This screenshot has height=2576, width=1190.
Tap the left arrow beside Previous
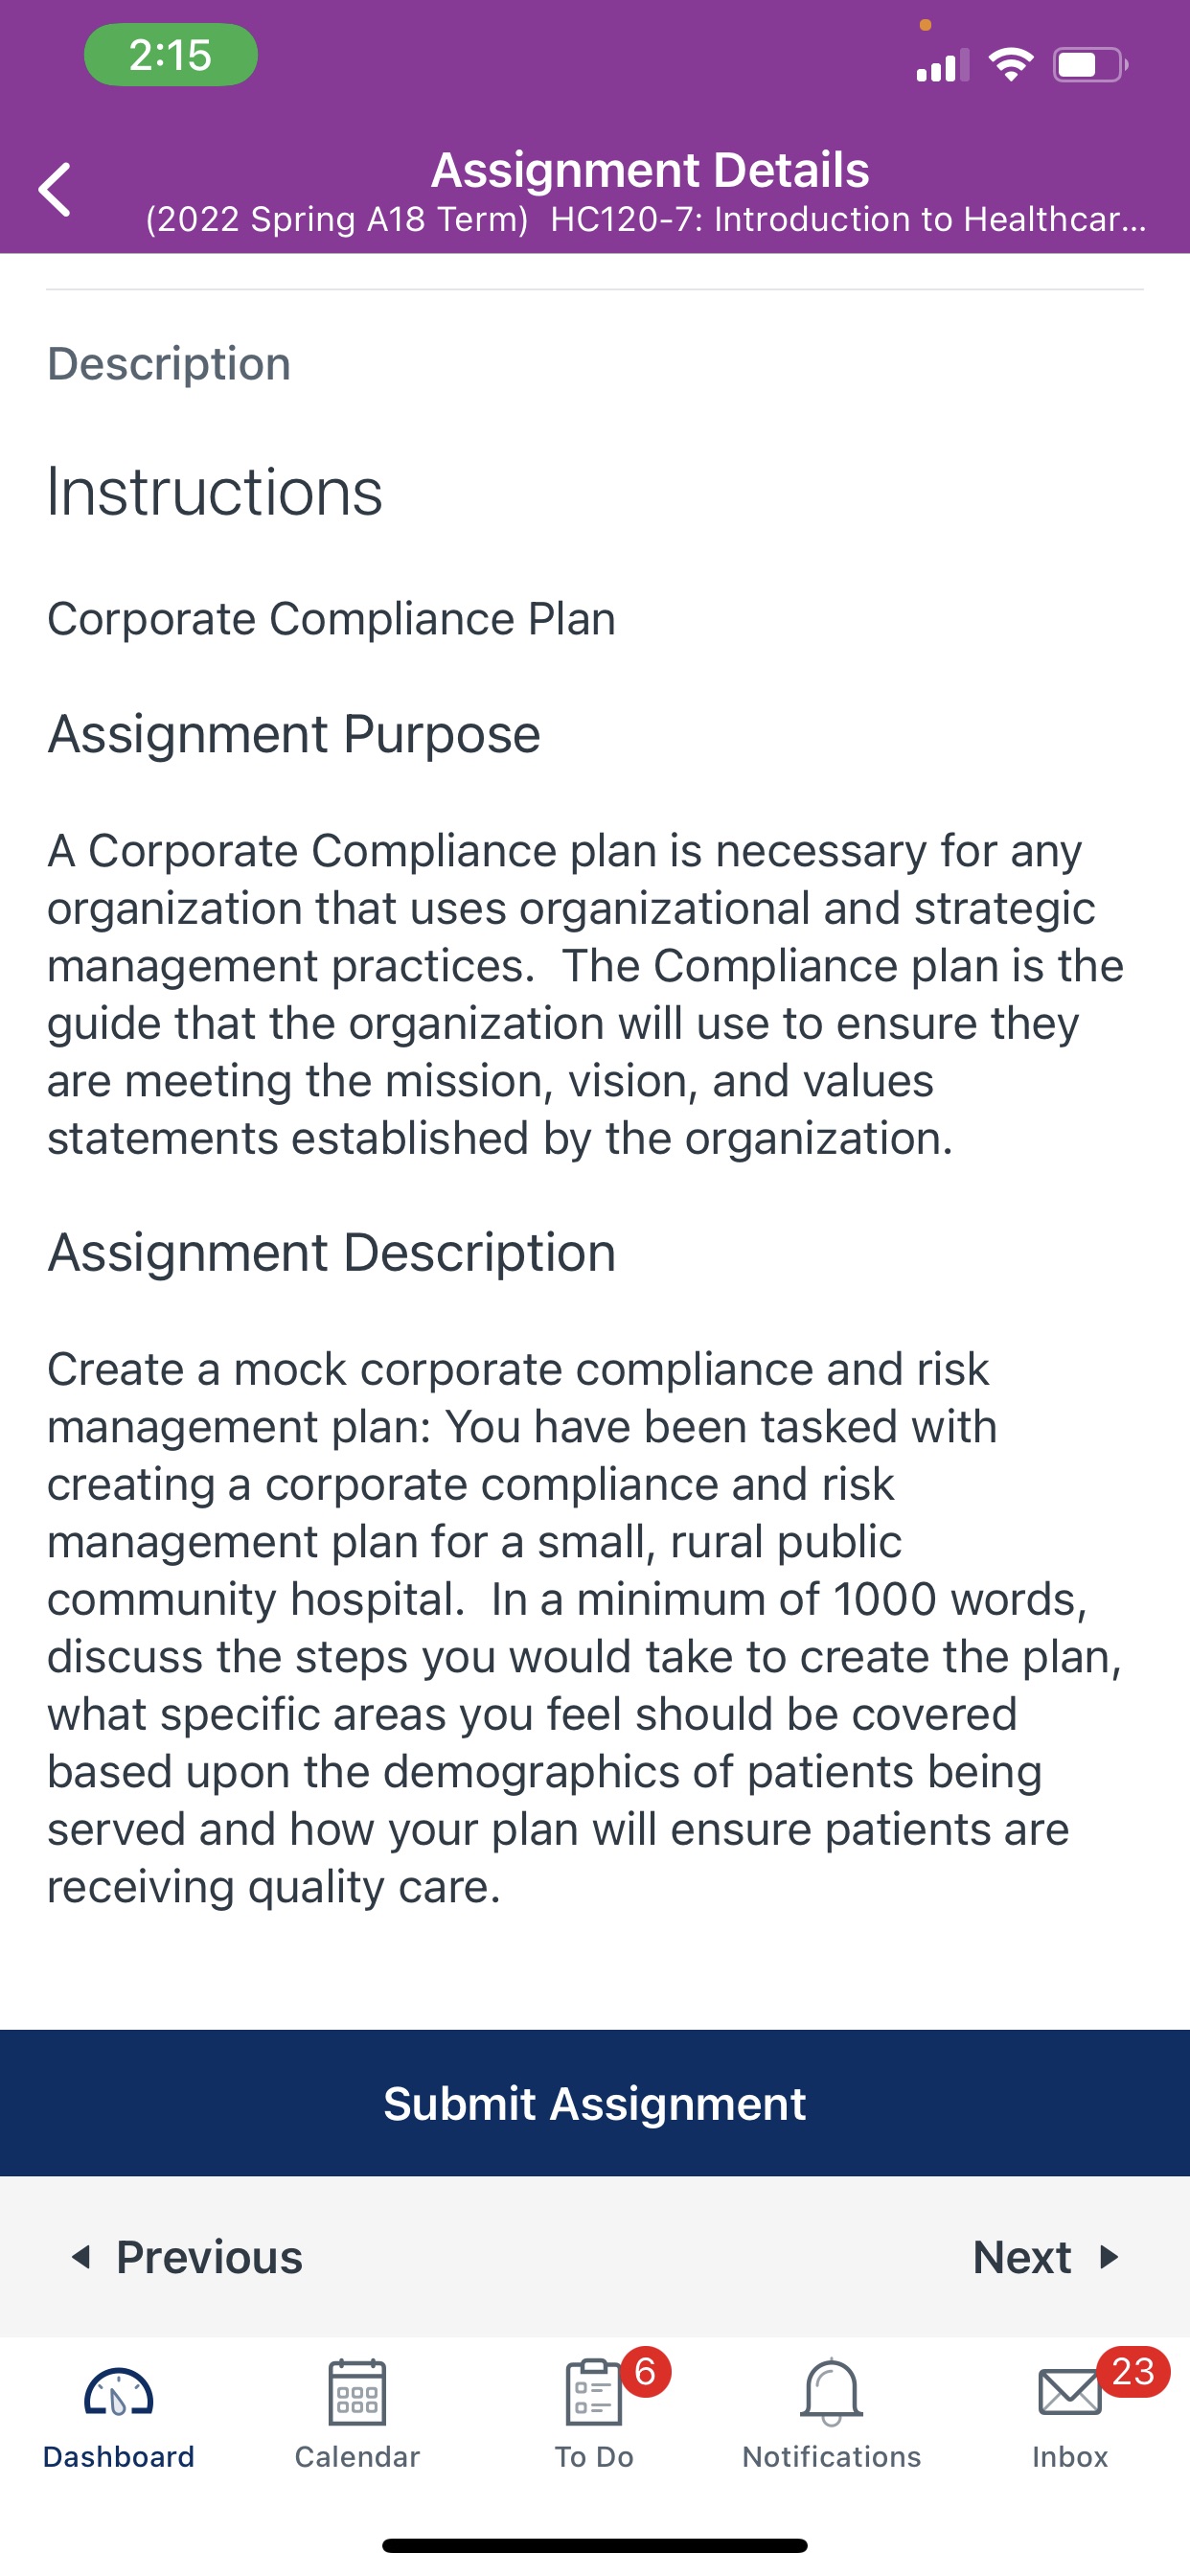pyautogui.click(x=81, y=2257)
